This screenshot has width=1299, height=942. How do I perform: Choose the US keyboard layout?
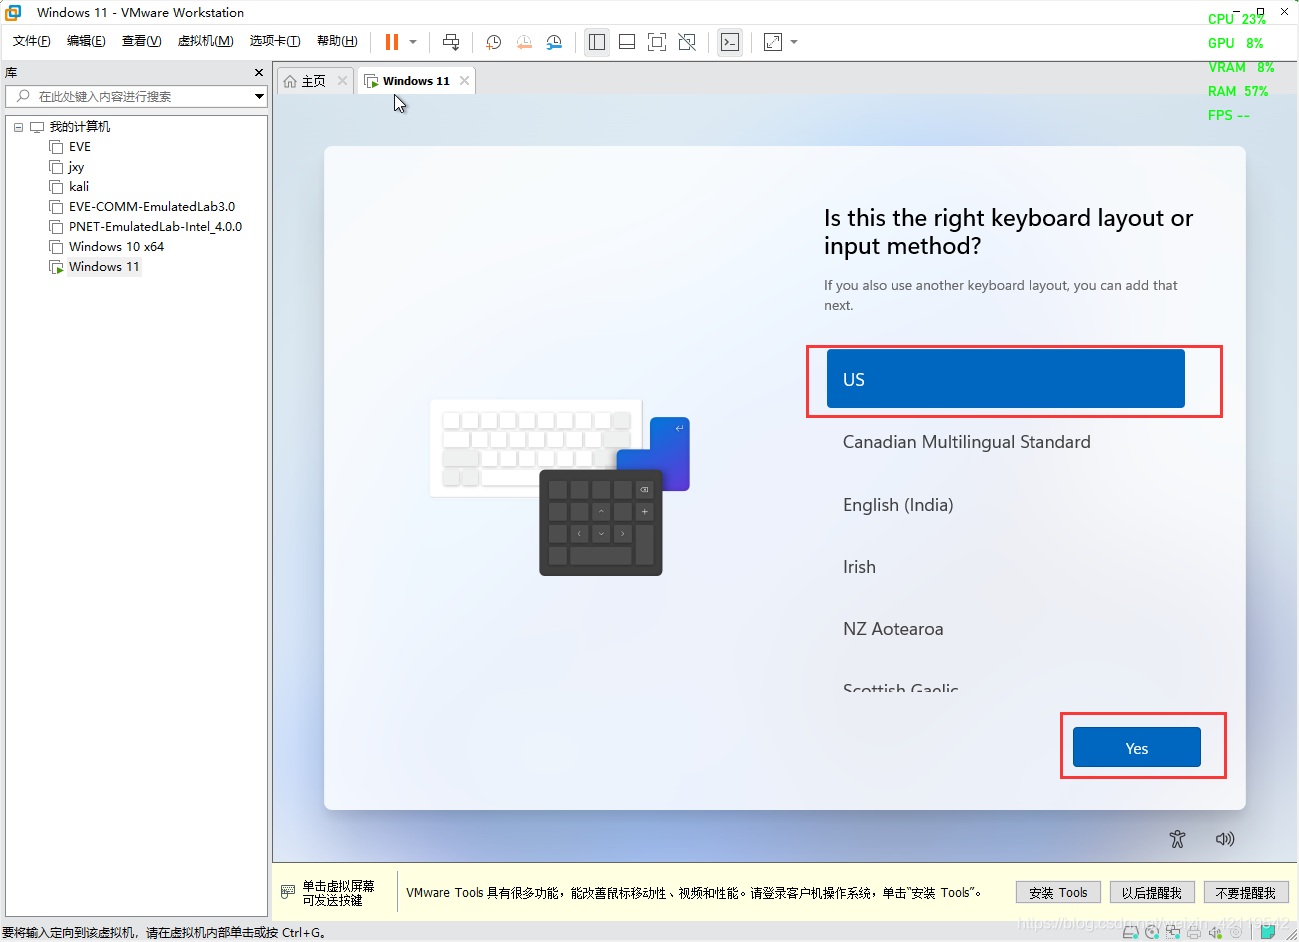[x=1005, y=379]
